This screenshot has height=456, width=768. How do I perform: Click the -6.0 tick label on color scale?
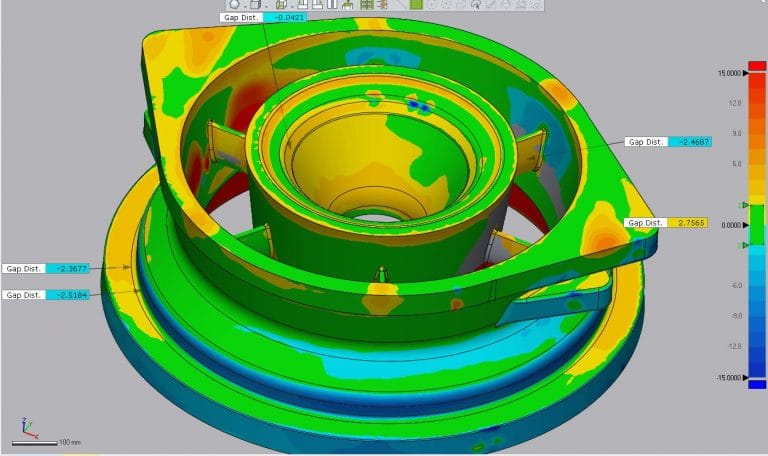736,286
